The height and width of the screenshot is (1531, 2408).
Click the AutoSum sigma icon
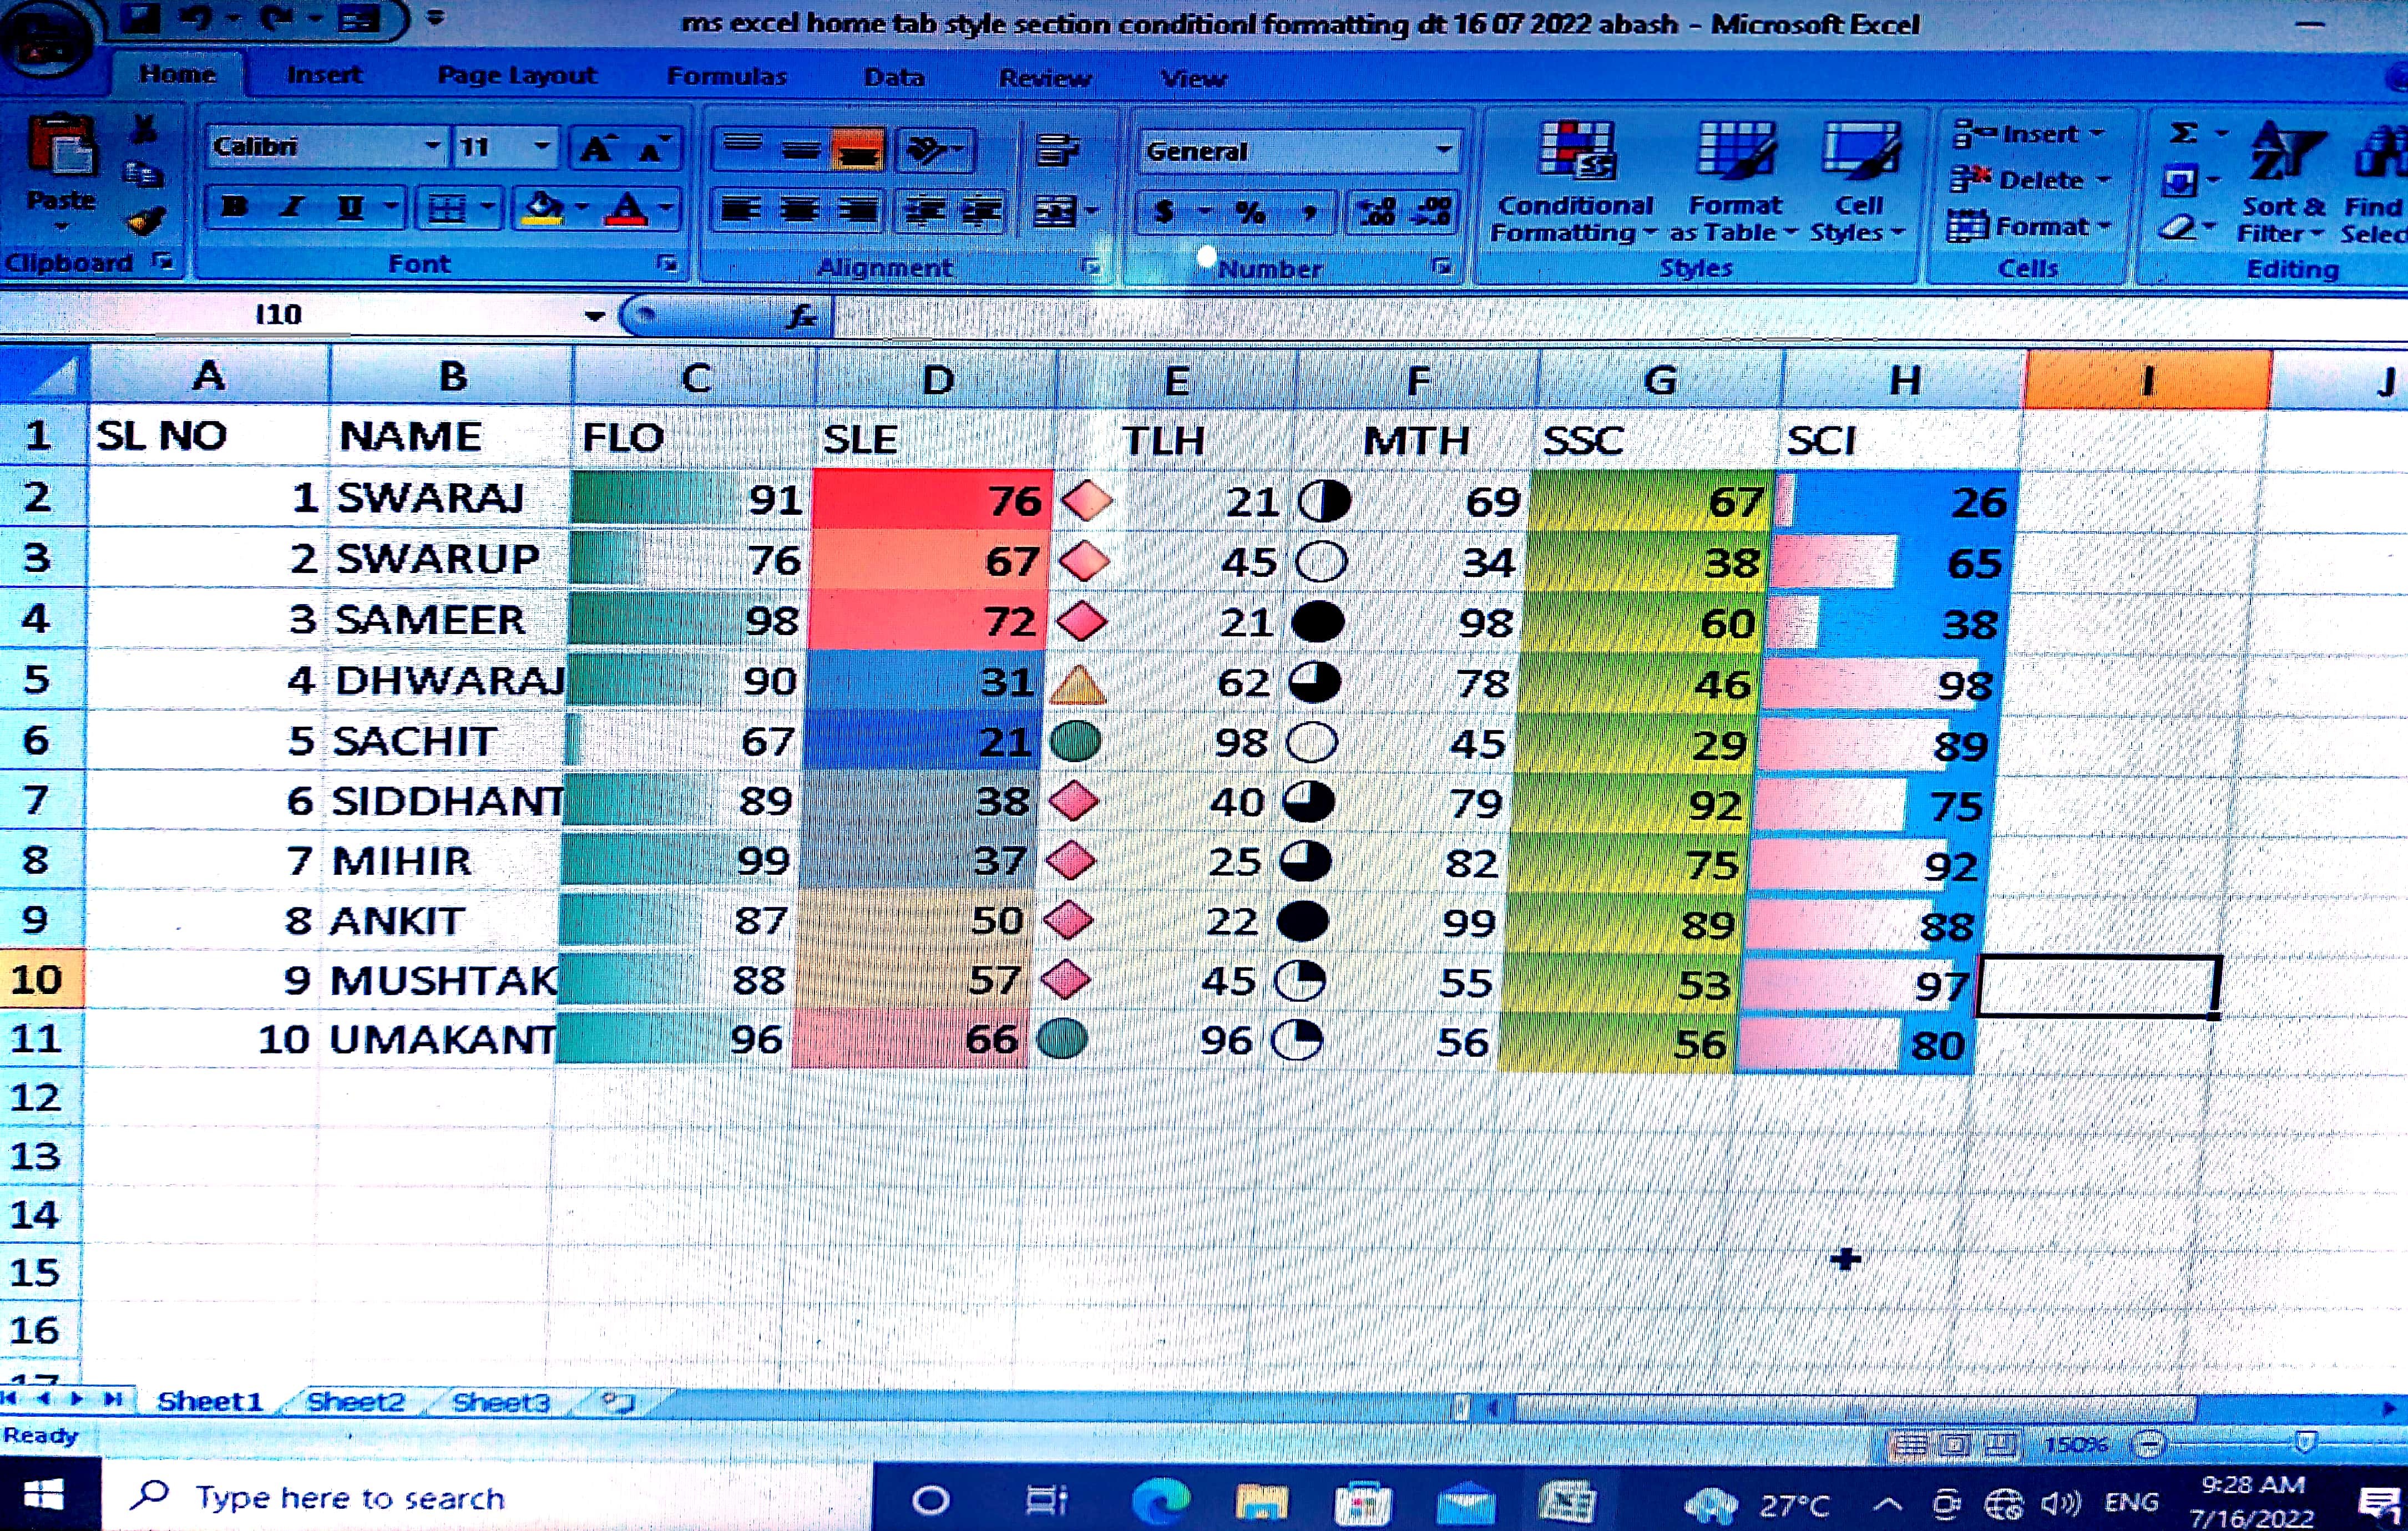click(x=2184, y=133)
